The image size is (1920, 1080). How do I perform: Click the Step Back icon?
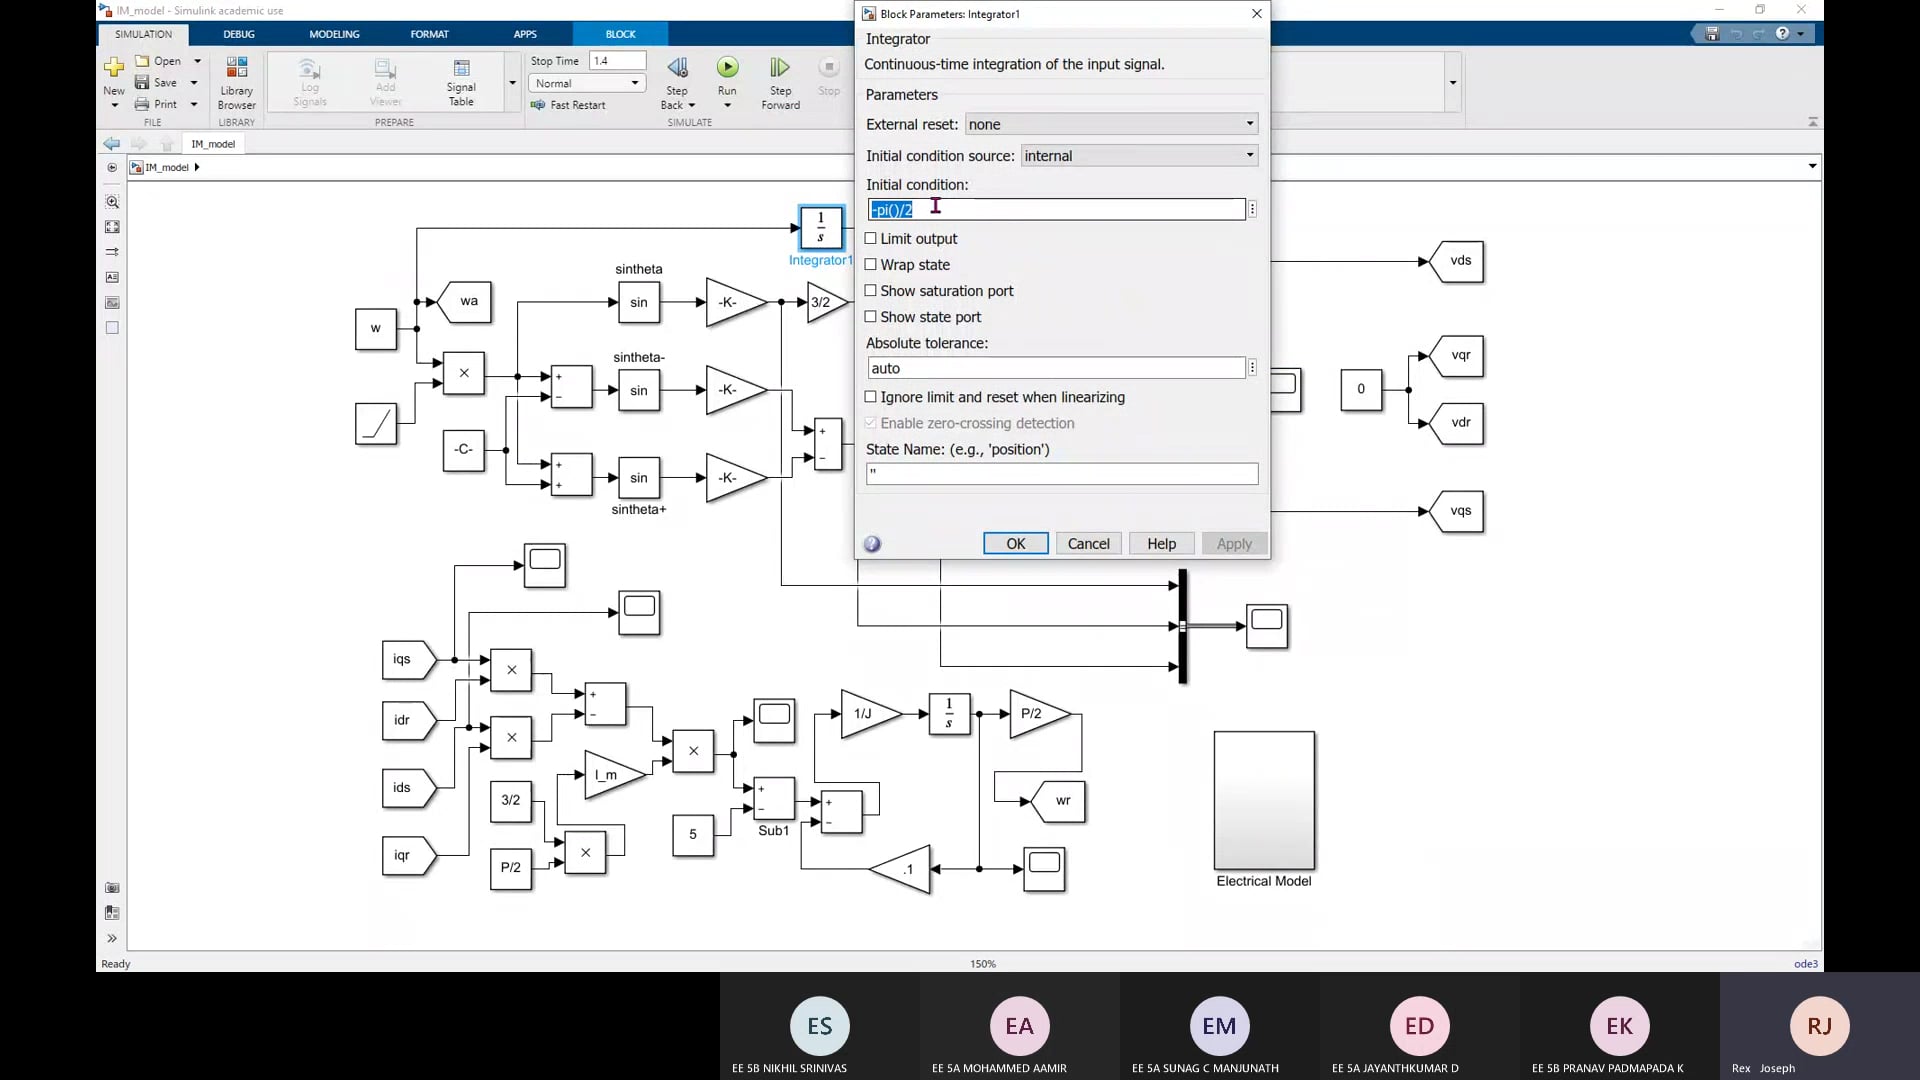click(x=677, y=68)
